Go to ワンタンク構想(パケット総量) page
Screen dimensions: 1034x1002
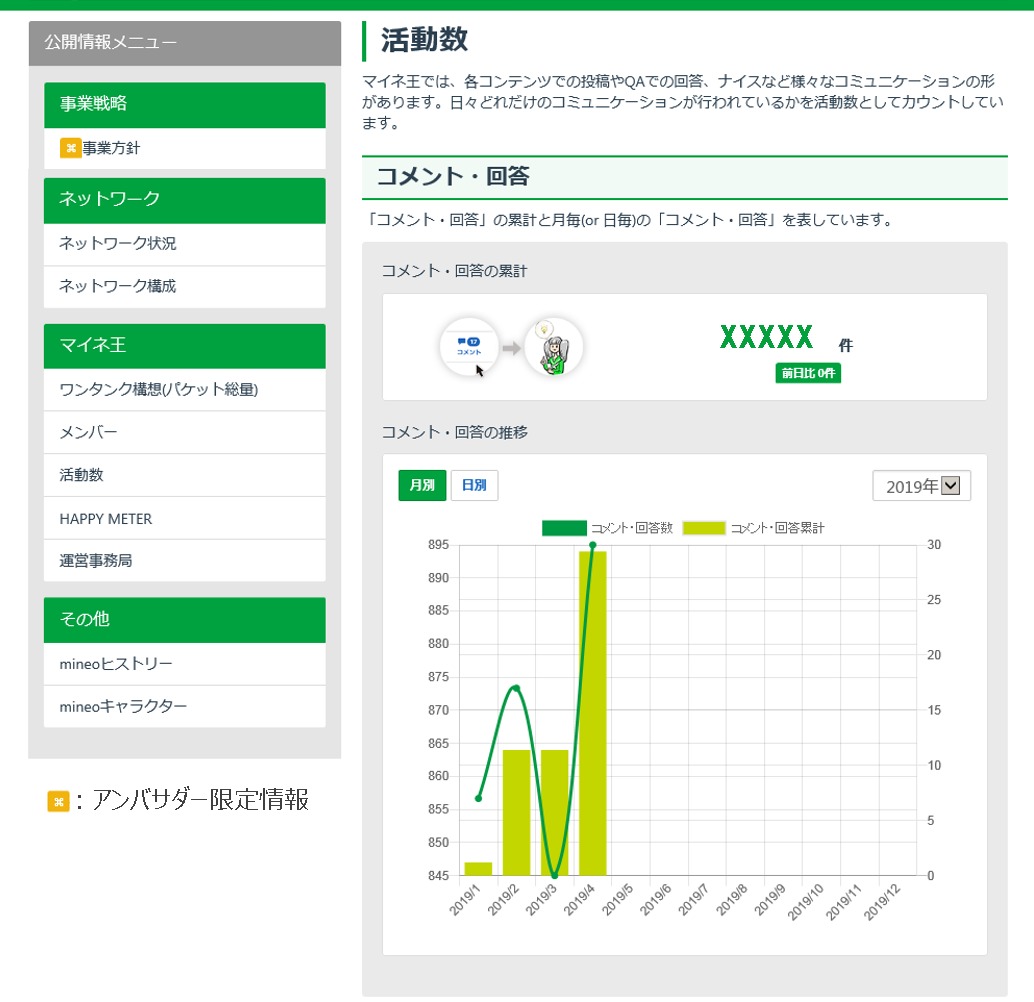[x=159, y=390]
